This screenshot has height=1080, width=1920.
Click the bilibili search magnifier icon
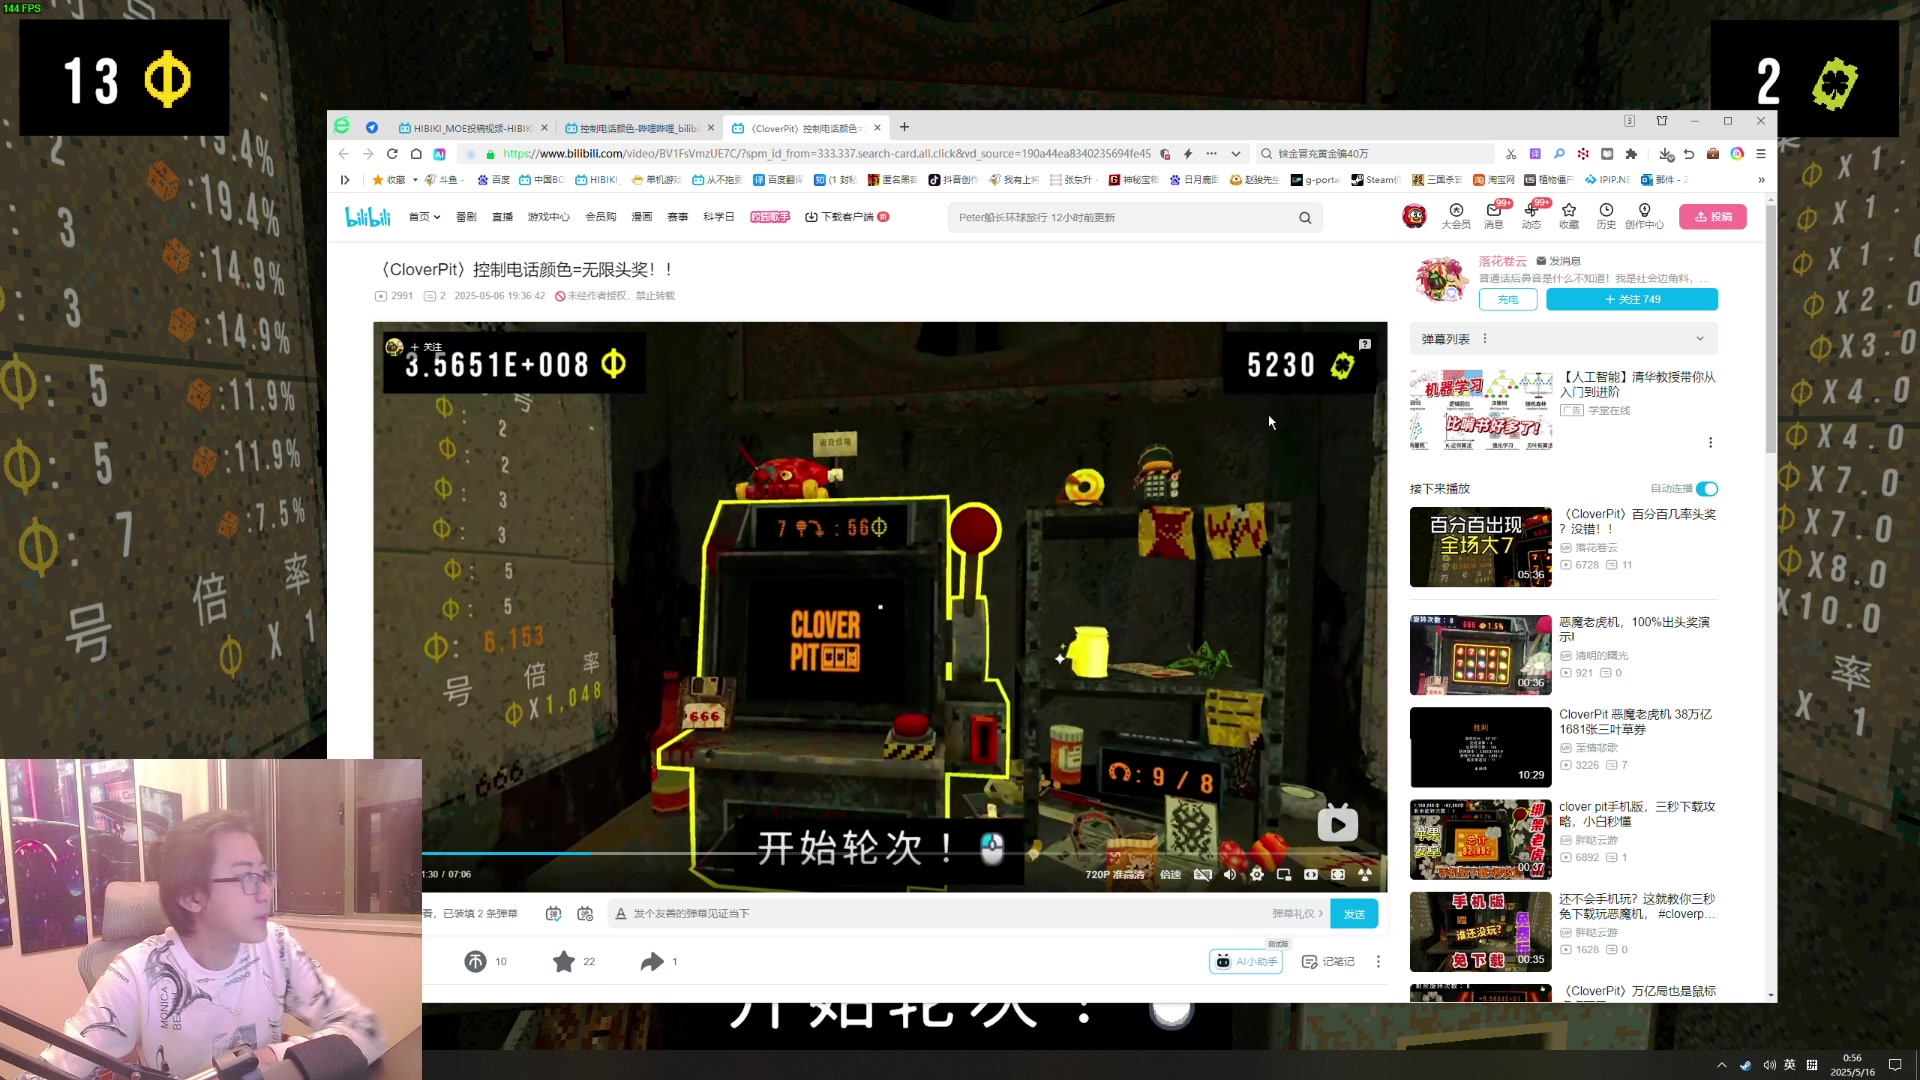click(1305, 218)
